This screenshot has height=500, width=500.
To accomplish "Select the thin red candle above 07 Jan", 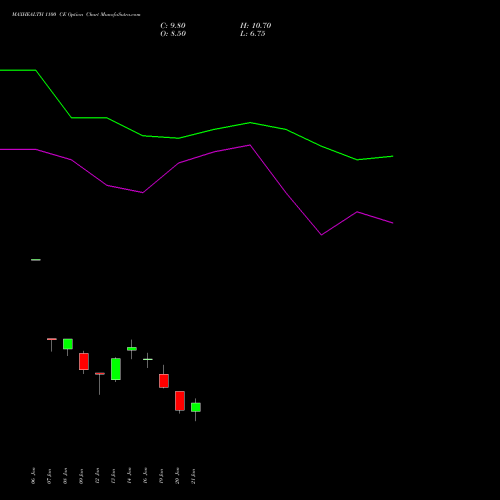I will [x=52, y=339].
